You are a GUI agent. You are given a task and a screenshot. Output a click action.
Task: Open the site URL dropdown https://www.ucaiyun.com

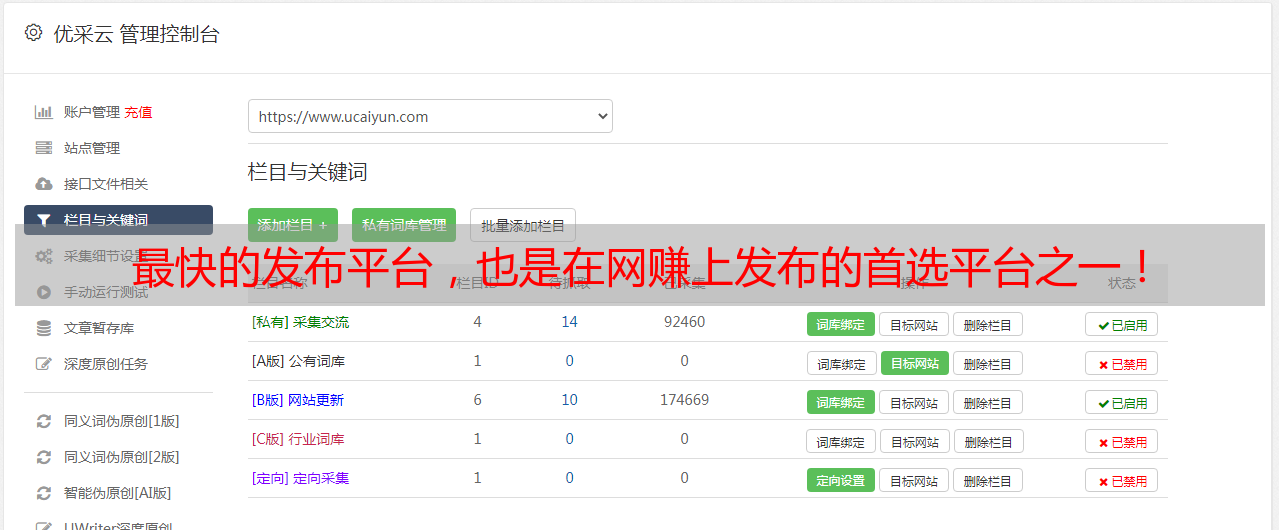coord(430,116)
